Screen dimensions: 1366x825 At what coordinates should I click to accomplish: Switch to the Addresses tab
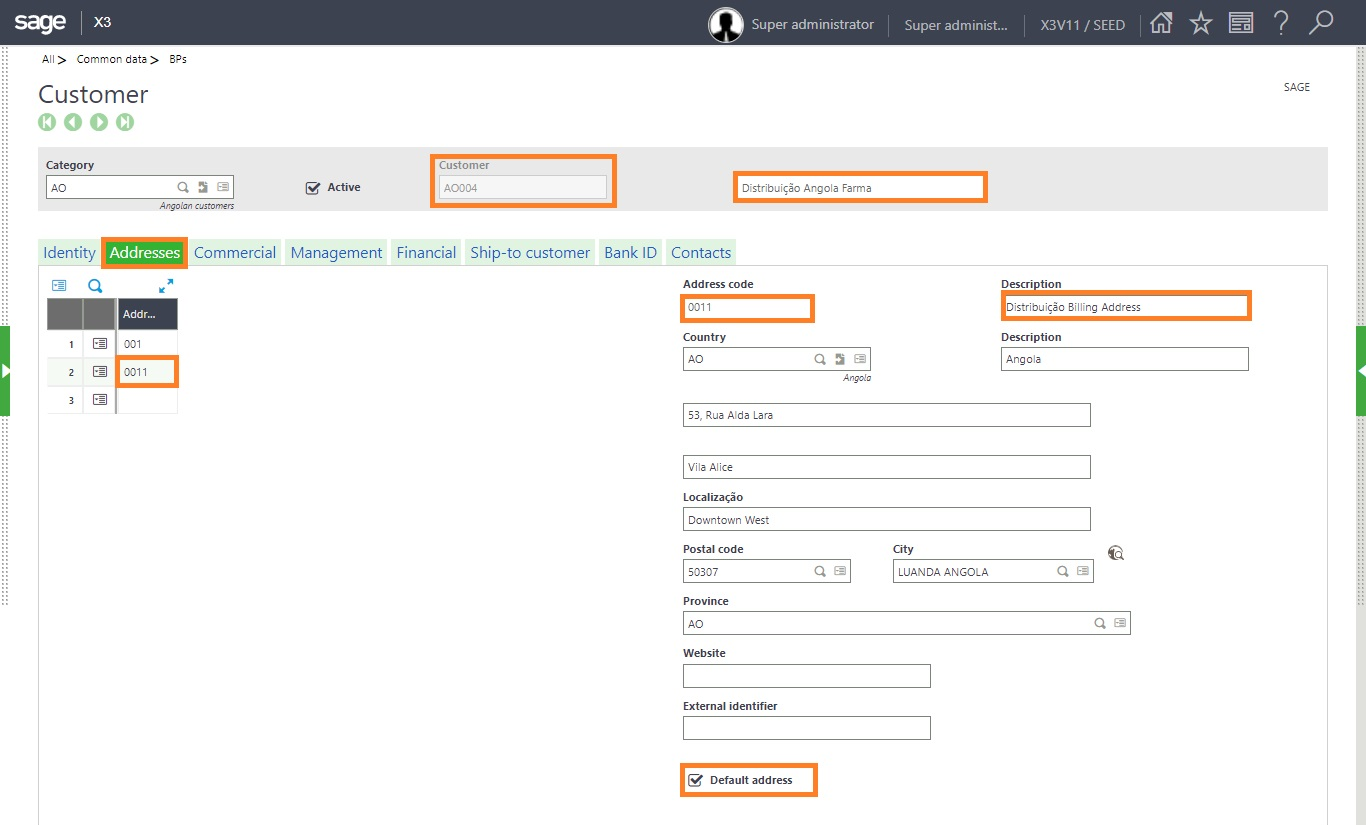pyautogui.click(x=145, y=253)
